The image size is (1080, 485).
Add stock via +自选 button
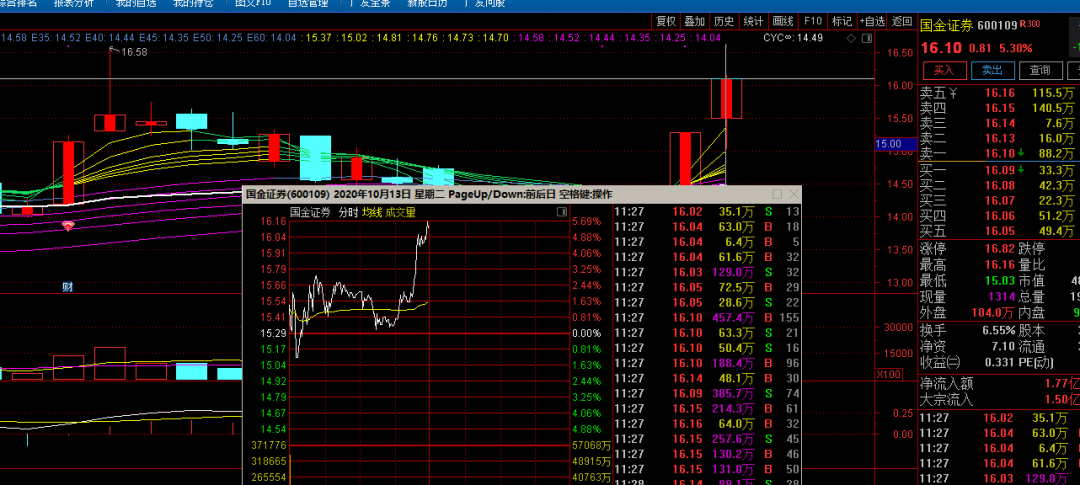tap(871, 21)
